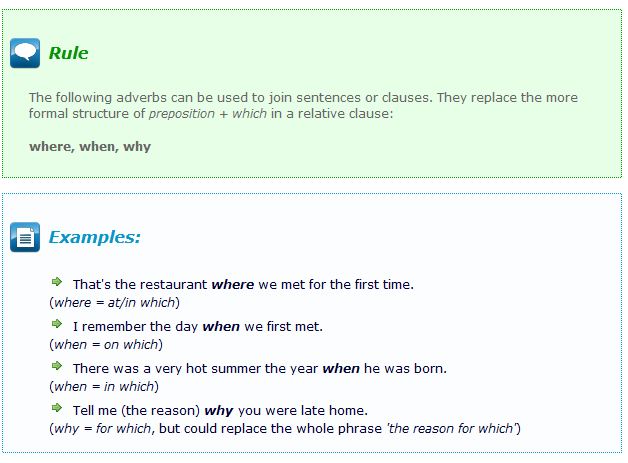Viewport: 628px width, 463px height.
Task: Click the green arrow before "I remember the day"
Action: tap(57, 324)
